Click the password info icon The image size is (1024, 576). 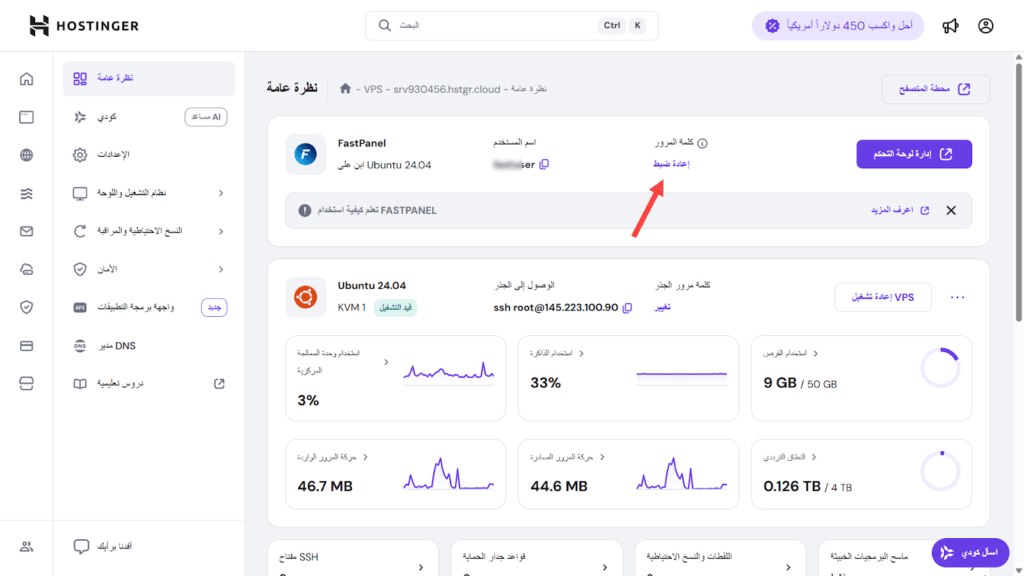(x=702, y=144)
